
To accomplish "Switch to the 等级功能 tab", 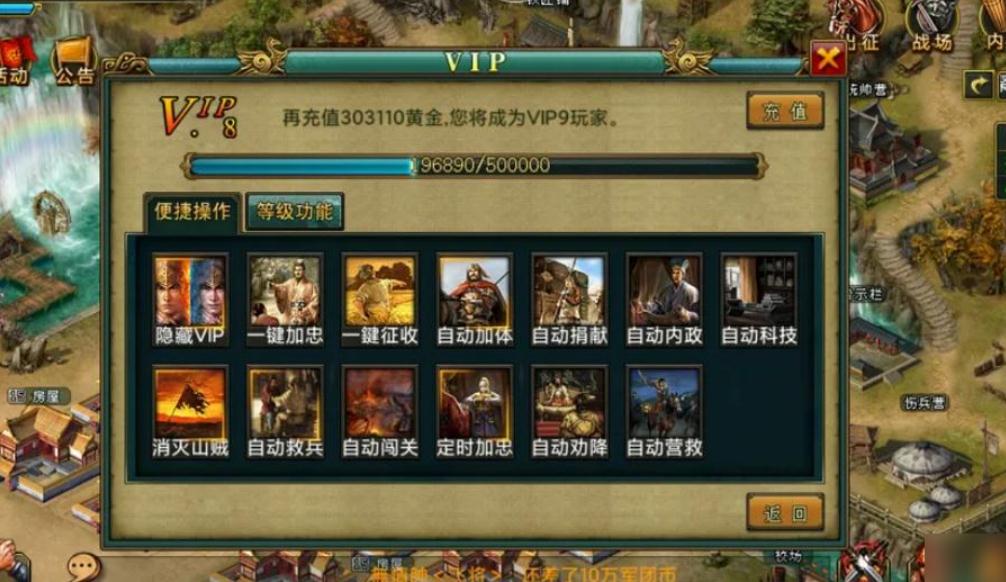I will tap(295, 211).
